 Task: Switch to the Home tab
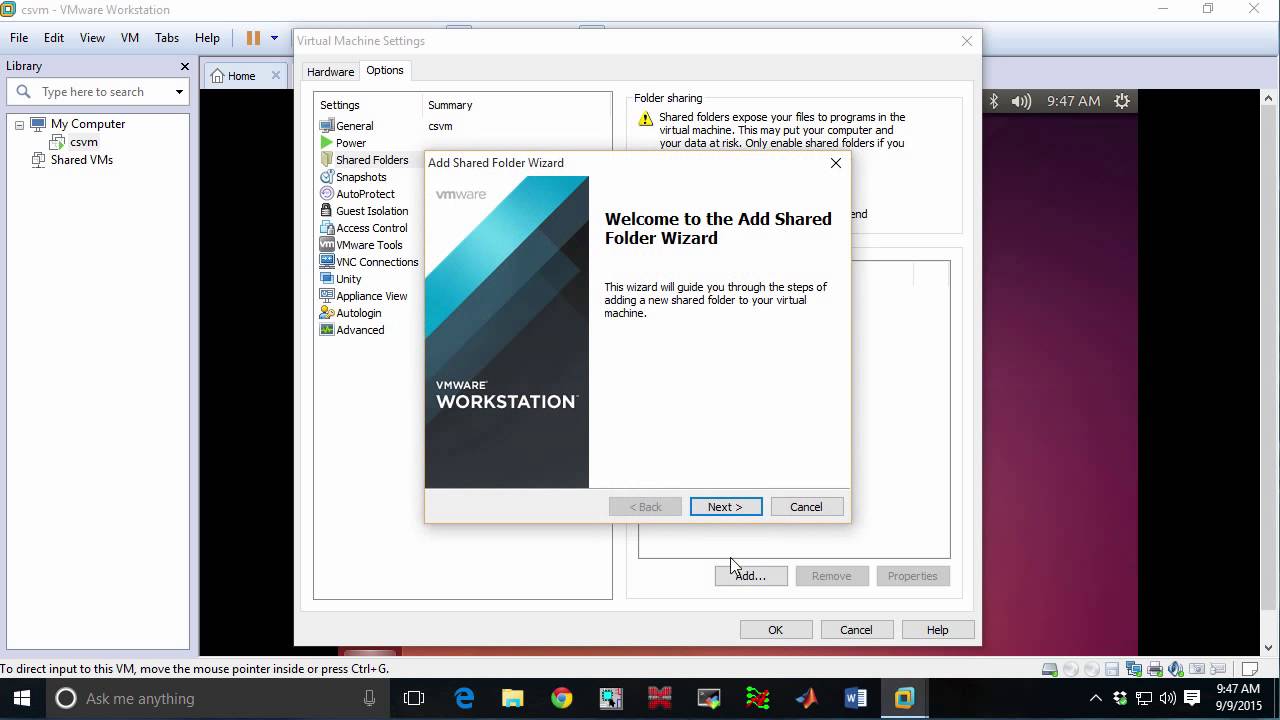[241, 76]
